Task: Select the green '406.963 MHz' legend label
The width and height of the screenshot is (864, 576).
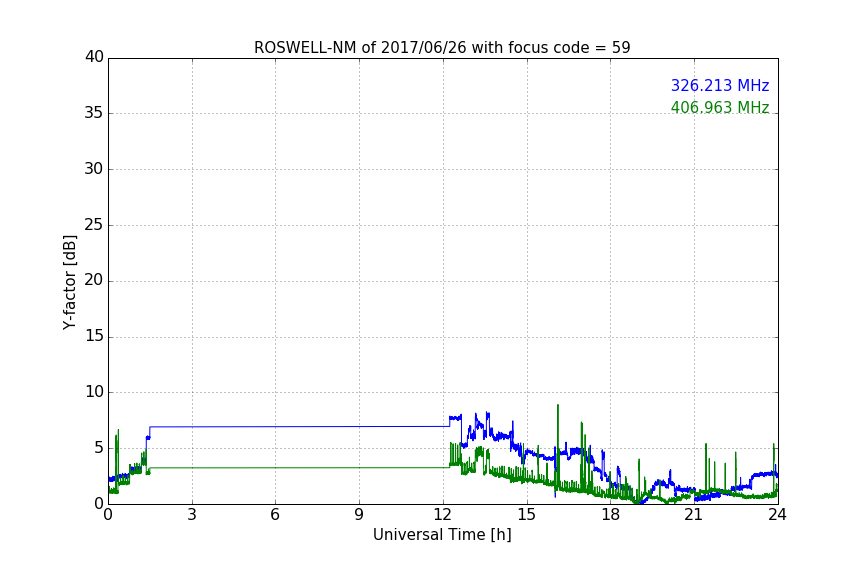Action: [x=720, y=107]
